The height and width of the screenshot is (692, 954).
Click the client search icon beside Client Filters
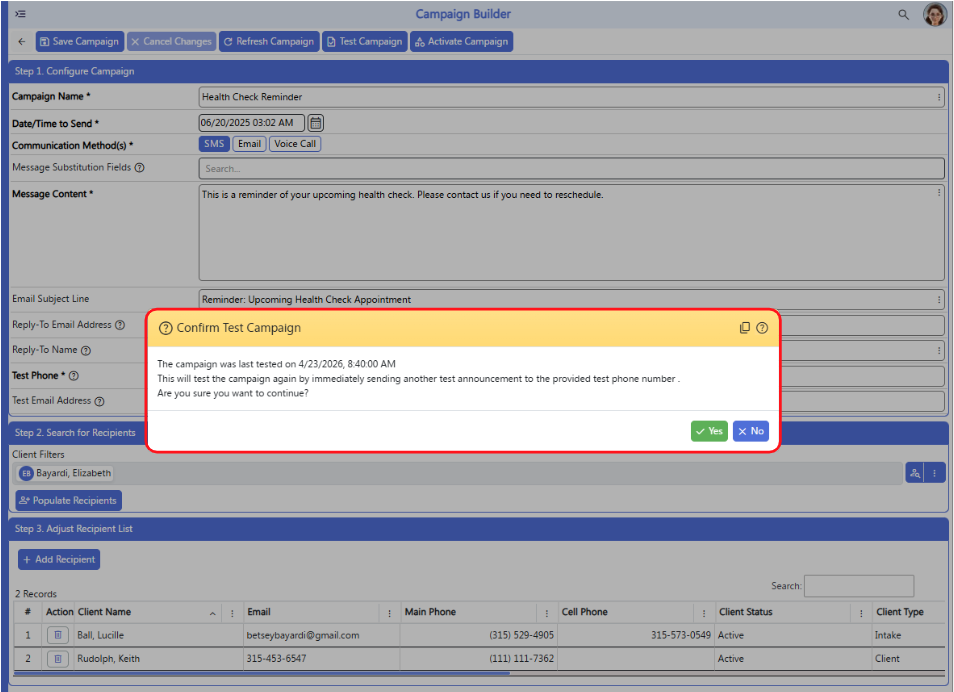[914, 473]
